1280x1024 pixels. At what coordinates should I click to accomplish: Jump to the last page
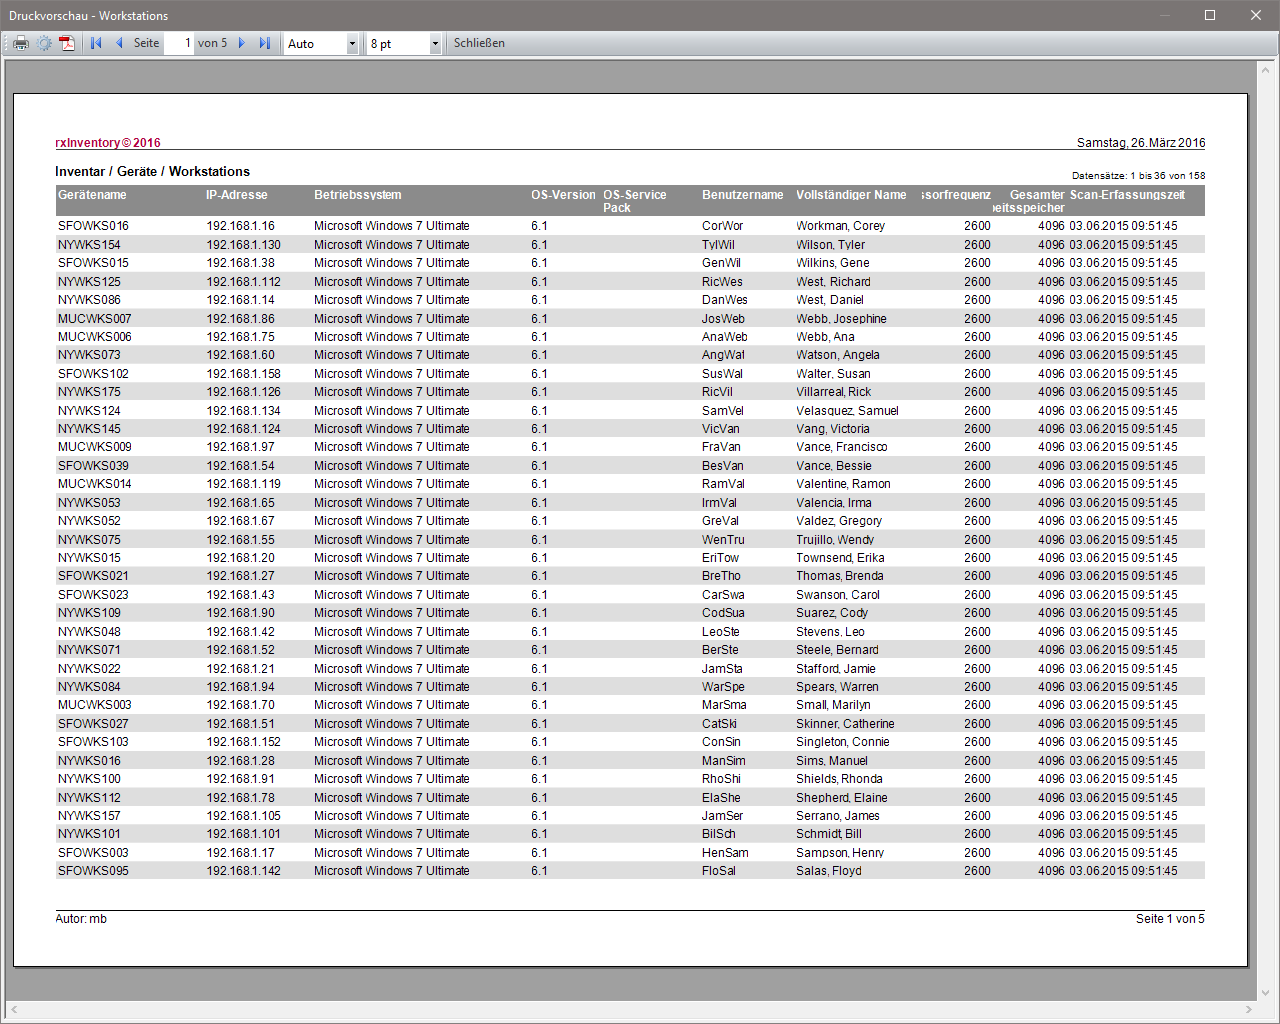pos(265,43)
